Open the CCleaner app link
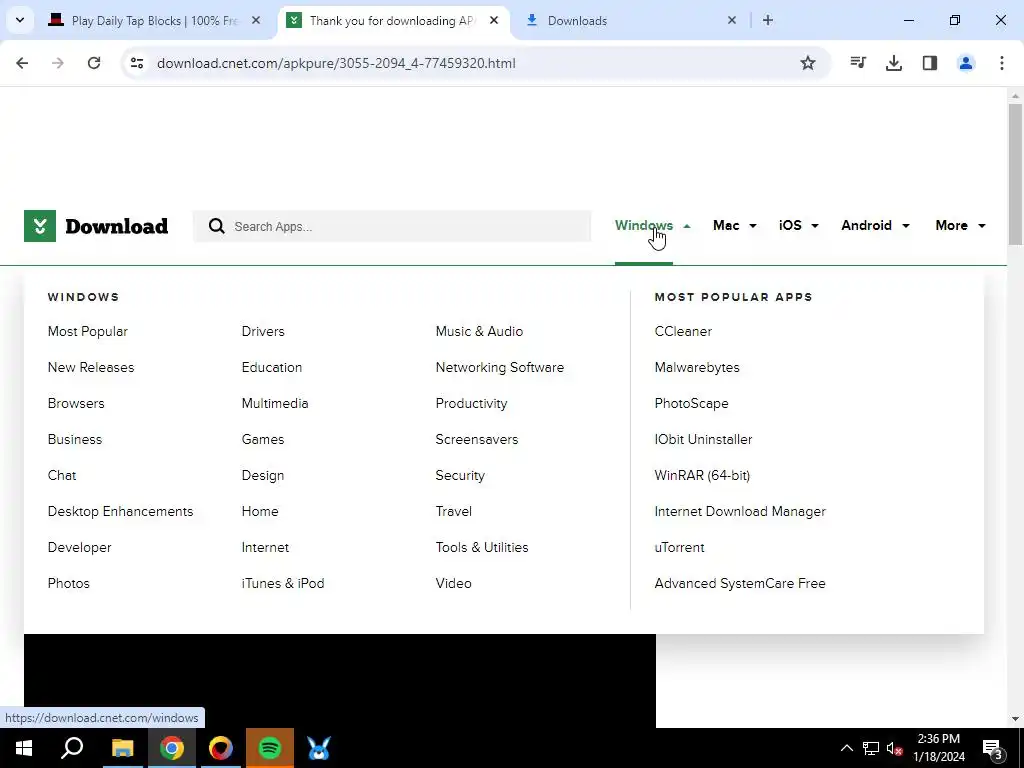The image size is (1024, 768). [x=683, y=331]
